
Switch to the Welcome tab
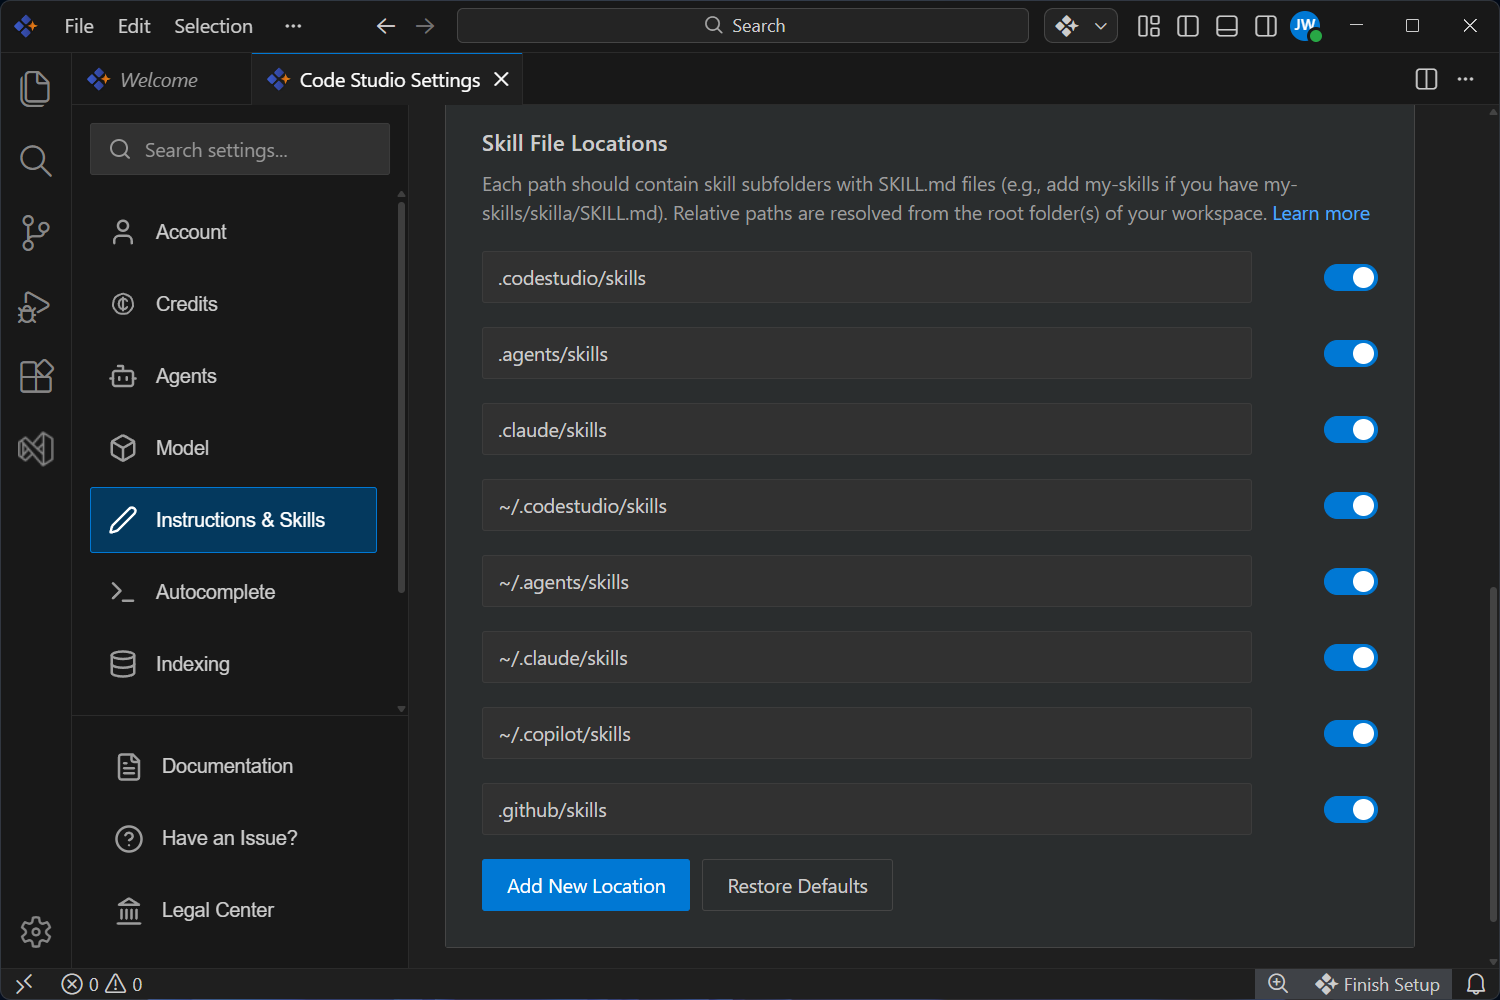[x=161, y=79]
